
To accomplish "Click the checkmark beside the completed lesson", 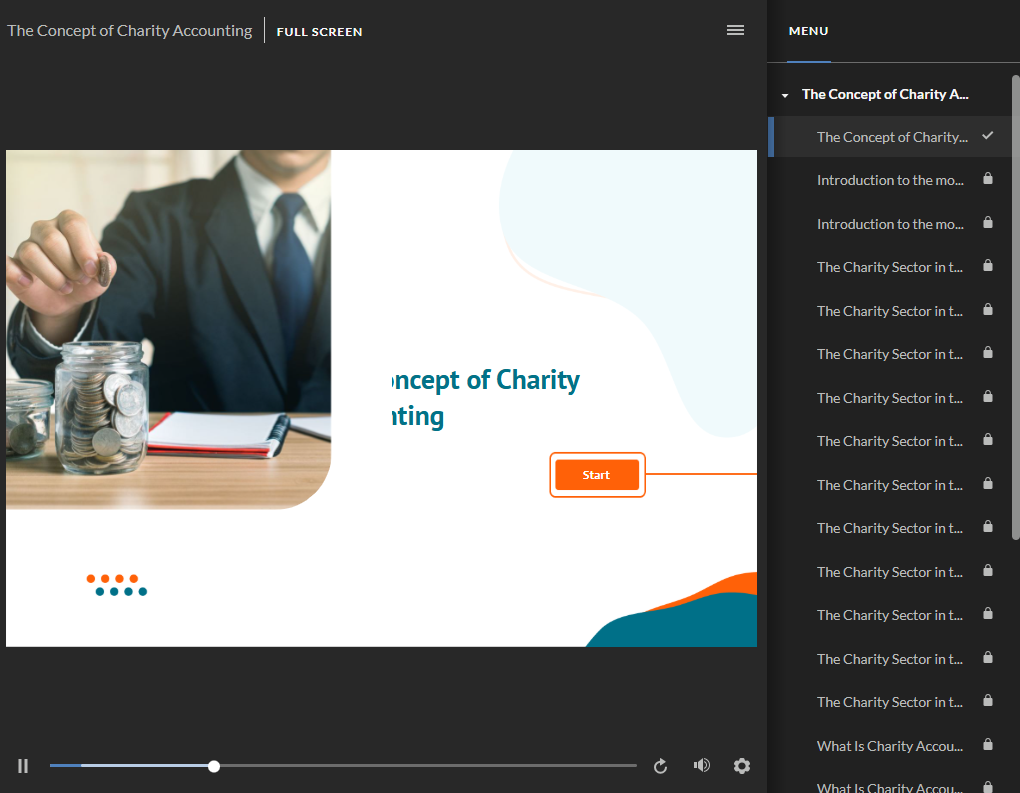I will point(987,136).
